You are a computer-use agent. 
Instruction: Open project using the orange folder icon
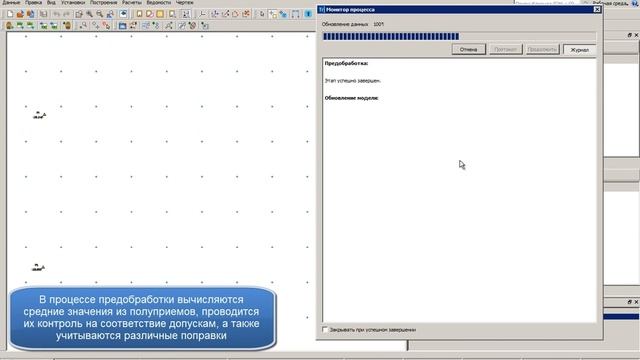point(20,14)
